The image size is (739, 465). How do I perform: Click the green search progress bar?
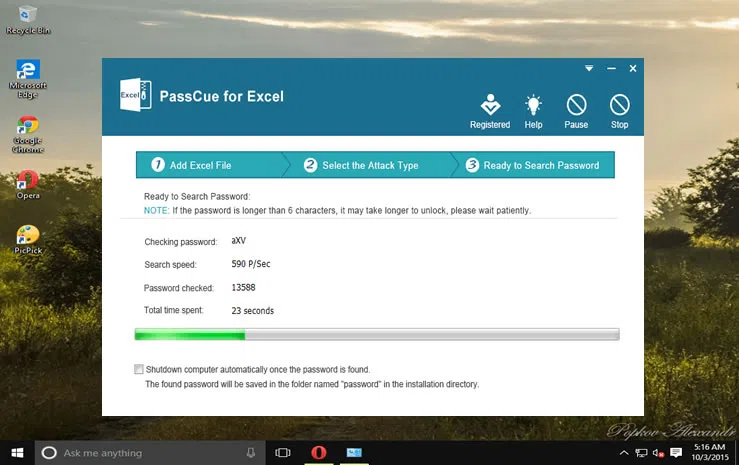[x=377, y=334]
